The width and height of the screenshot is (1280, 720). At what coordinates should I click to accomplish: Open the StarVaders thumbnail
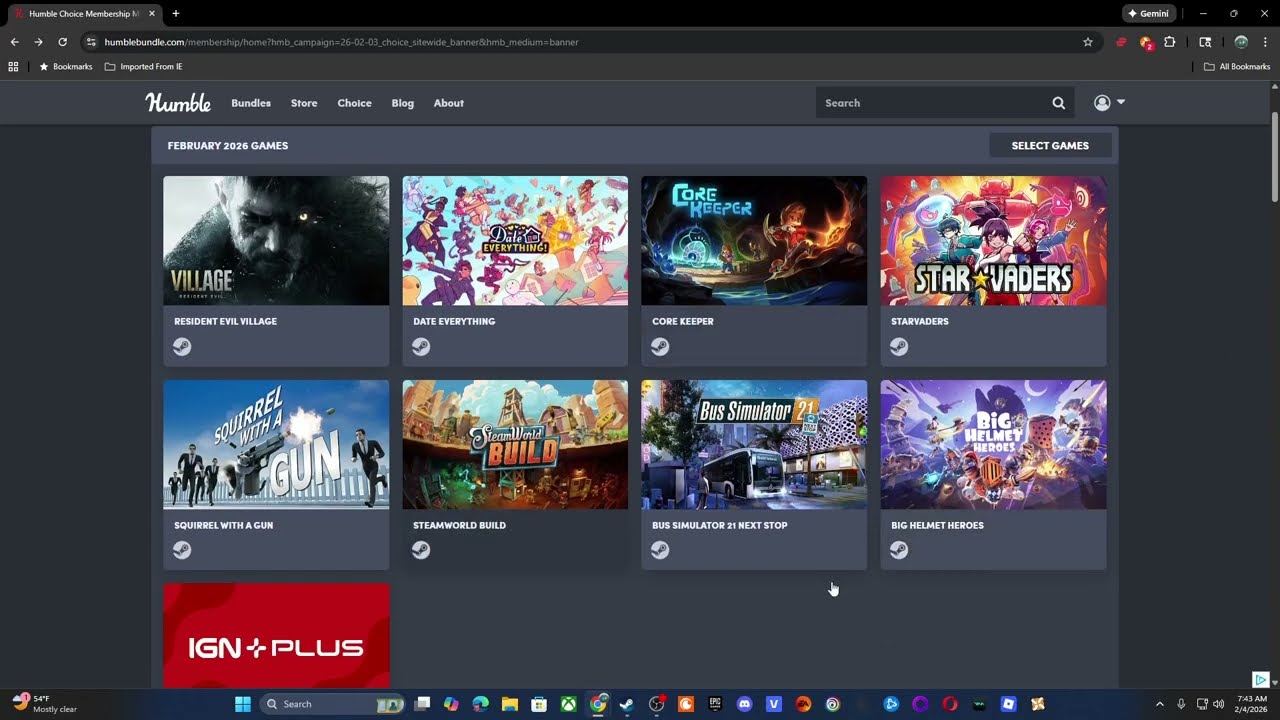coord(993,241)
